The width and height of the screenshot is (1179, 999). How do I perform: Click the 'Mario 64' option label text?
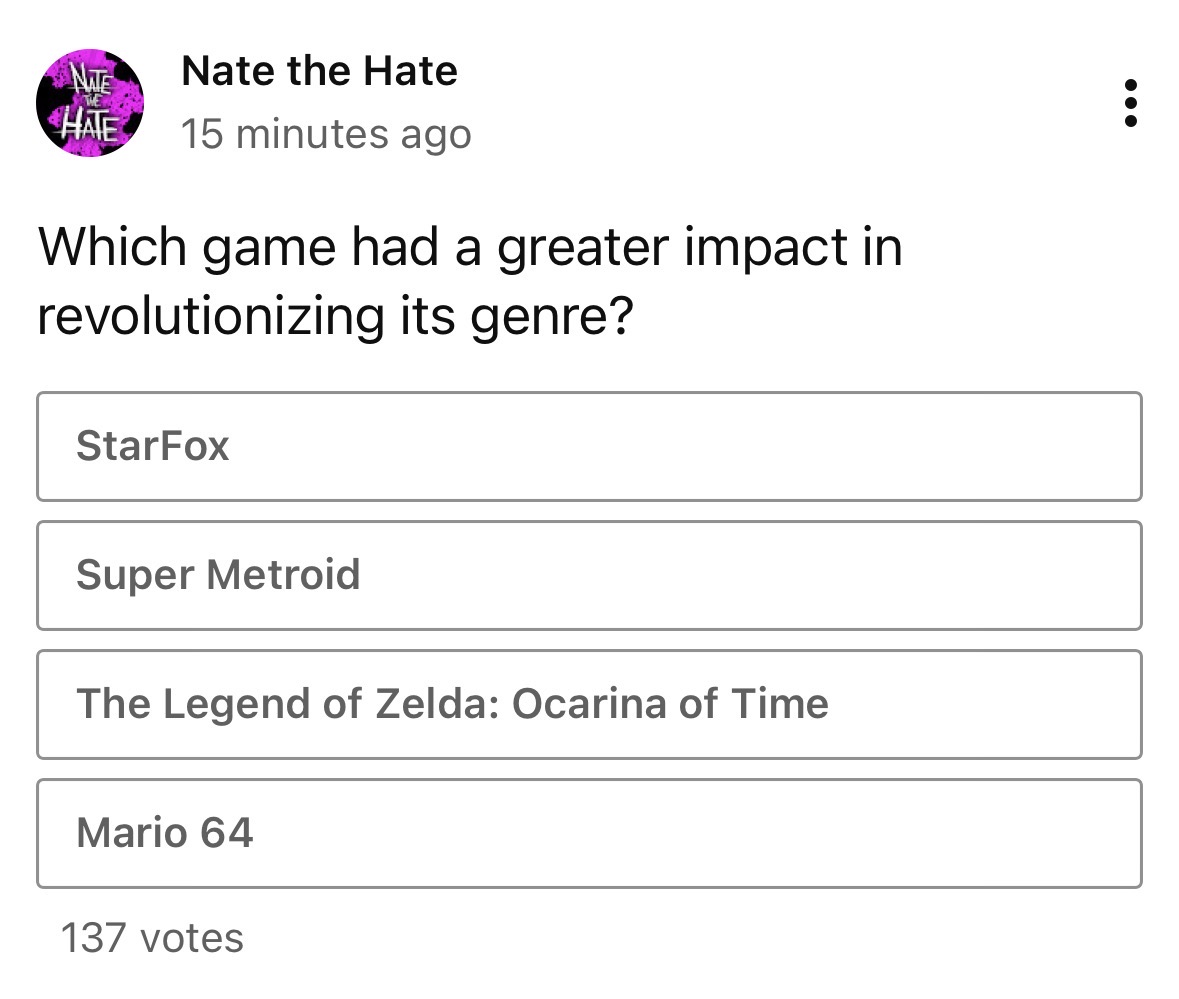pos(165,833)
